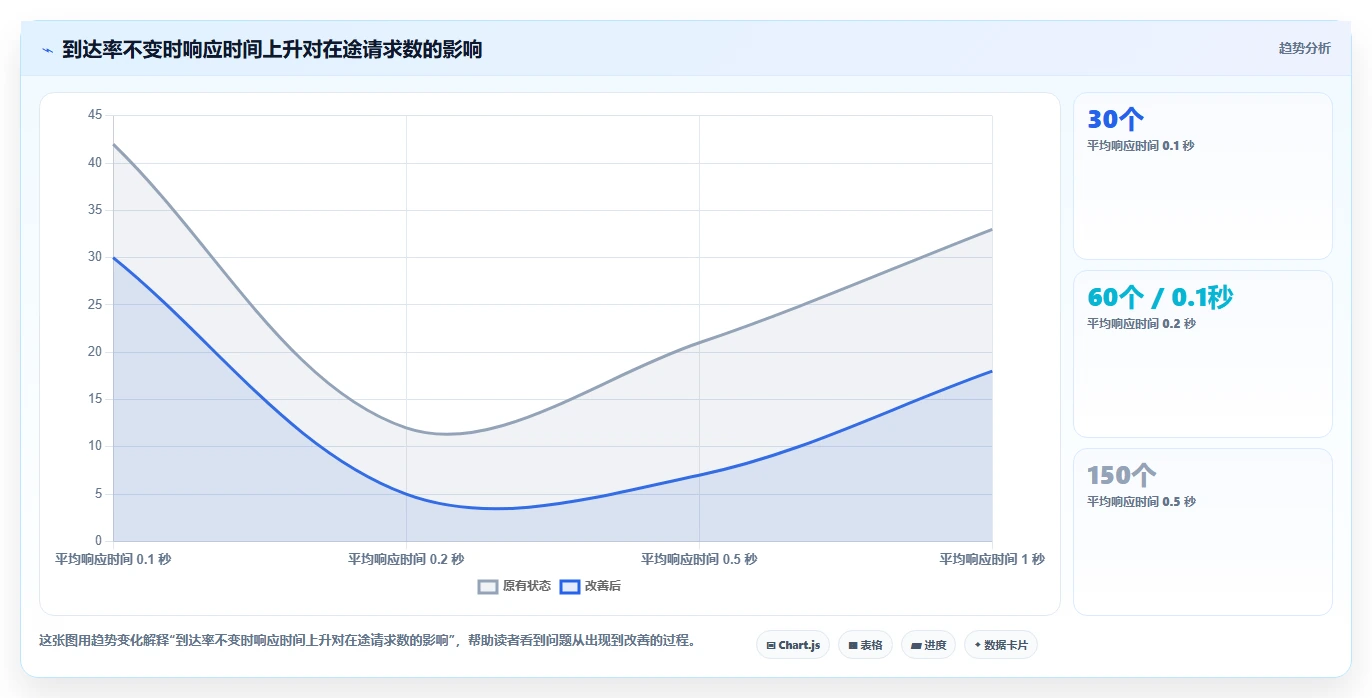
Task: Click the gray 原有状态 legend swatch
Action: pos(488,586)
